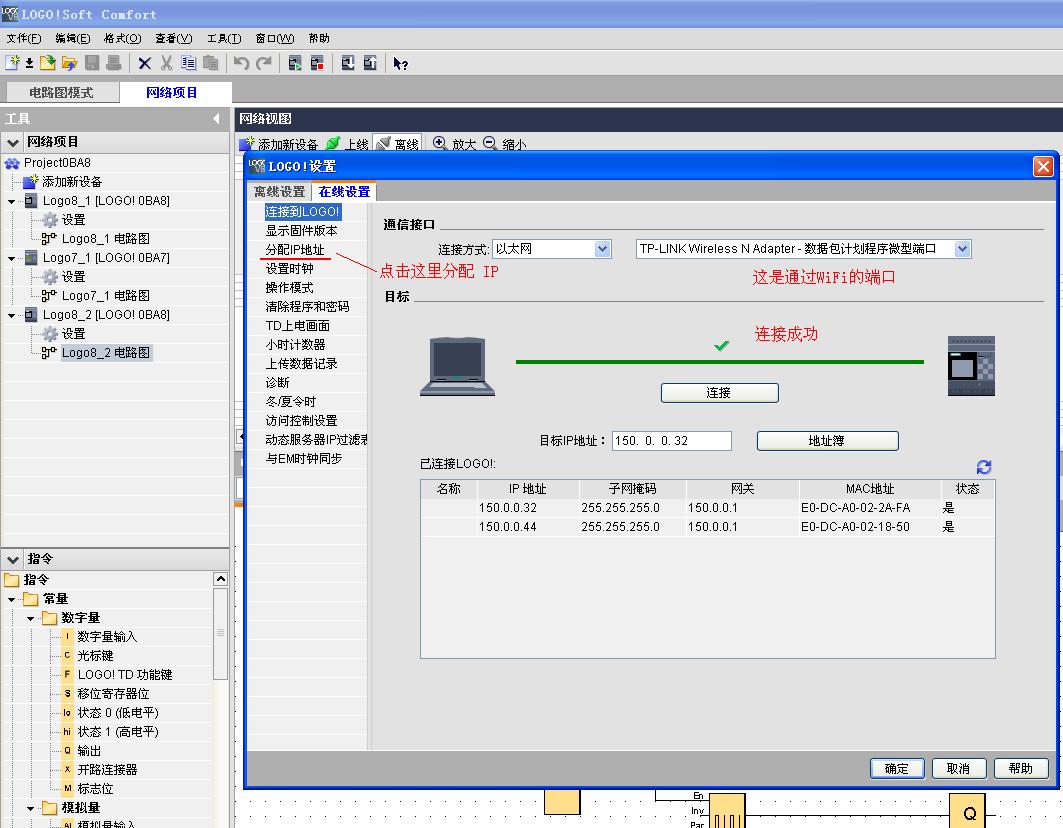Image resolution: width=1063 pixels, height=828 pixels.
Task: Click the 添加新设备 icon in network view toolbar
Action: pyautogui.click(x=247, y=144)
